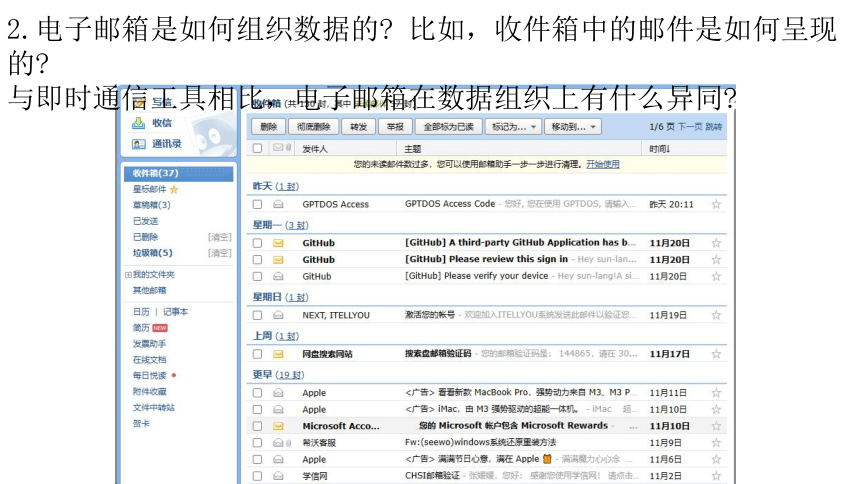
Task: Check the Microsoft Account email checkbox
Action: 257,426
